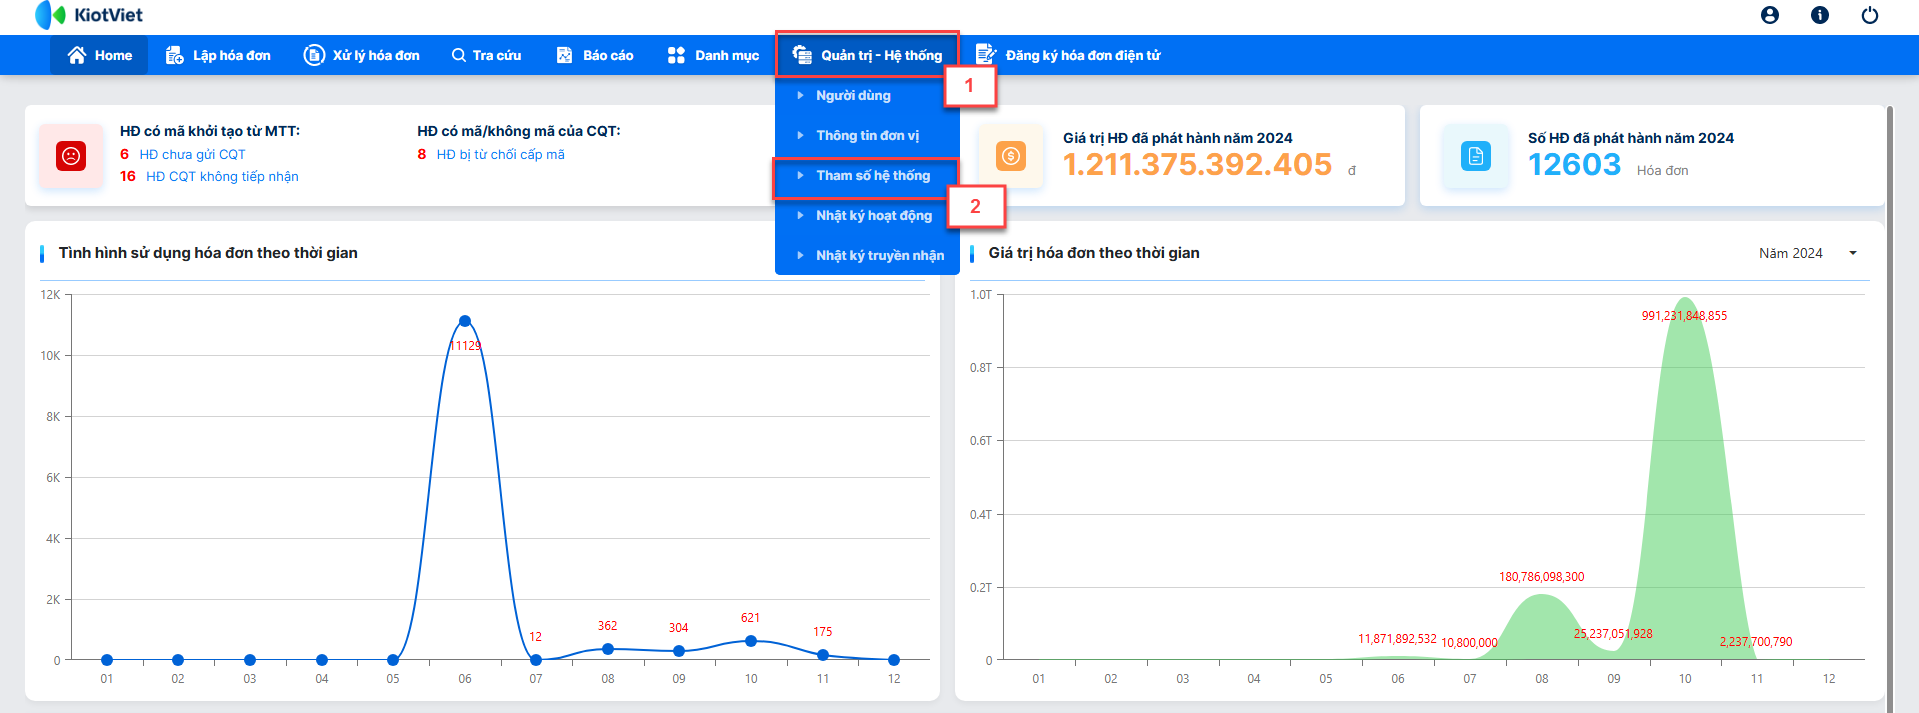Image resolution: width=1919 pixels, height=713 pixels.
Task: Open HĐ bị từ chối cấp mã link
Action: coord(500,154)
